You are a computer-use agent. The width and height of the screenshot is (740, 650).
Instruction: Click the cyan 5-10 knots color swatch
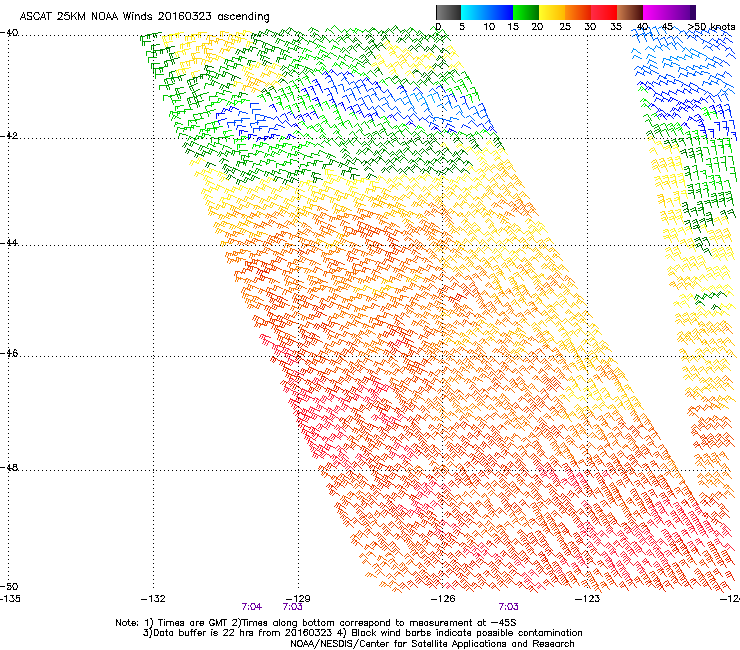pyautogui.click(x=474, y=12)
